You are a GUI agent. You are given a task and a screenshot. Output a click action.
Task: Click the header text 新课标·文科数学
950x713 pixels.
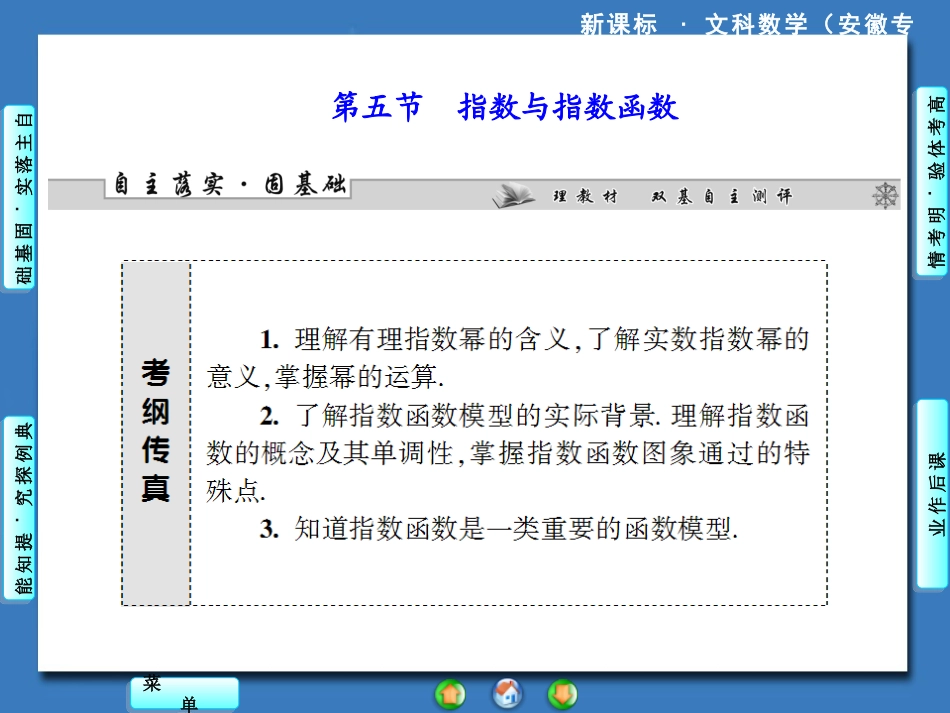[694, 24]
